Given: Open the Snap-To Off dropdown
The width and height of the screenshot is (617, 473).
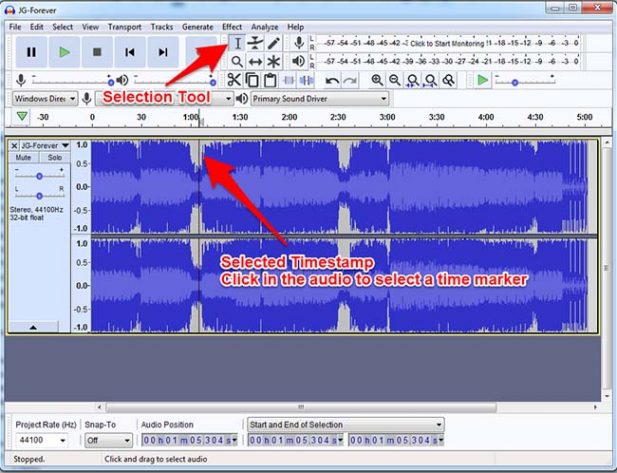Looking at the screenshot, I should tap(108, 440).
